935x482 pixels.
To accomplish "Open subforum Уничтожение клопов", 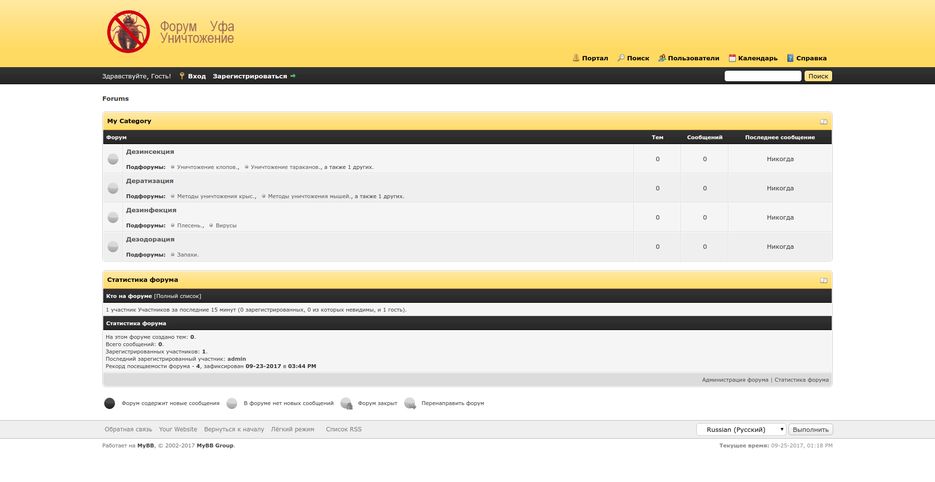I will tap(207, 168).
